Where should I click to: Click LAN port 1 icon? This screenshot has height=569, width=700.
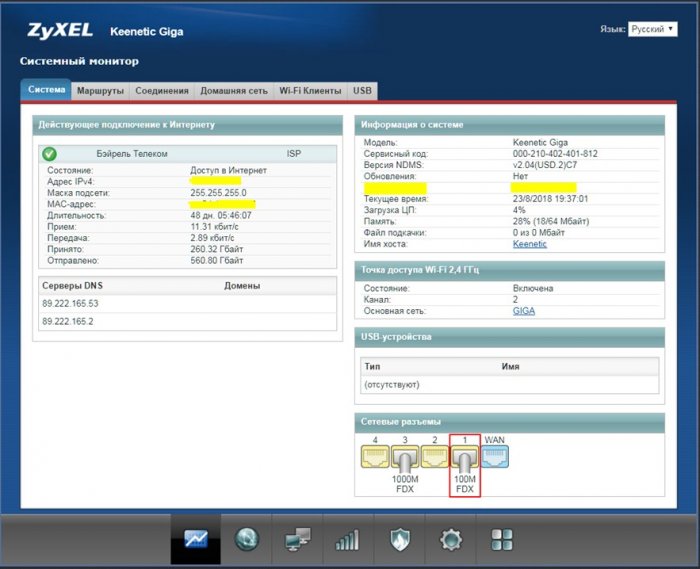(465, 457)
